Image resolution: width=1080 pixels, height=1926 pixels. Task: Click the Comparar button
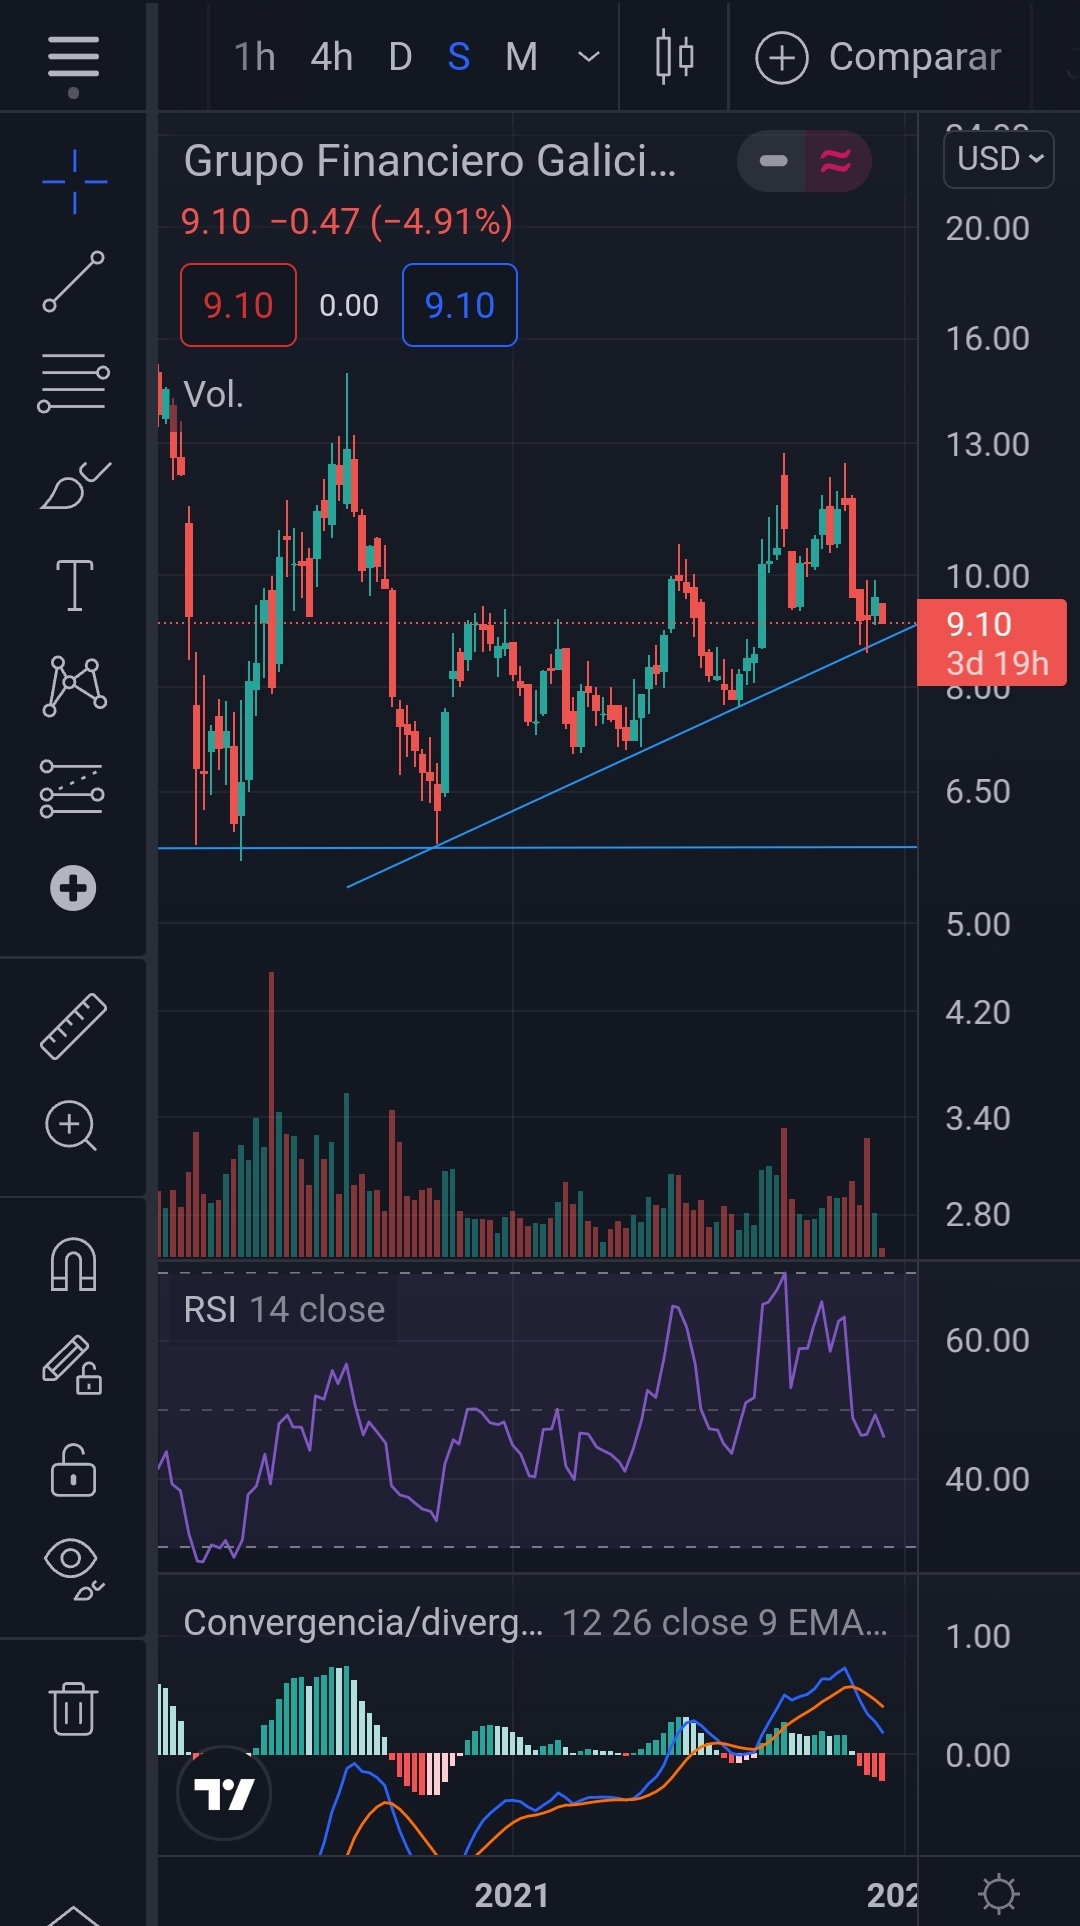pyautogui.click(x=879, y=57)
